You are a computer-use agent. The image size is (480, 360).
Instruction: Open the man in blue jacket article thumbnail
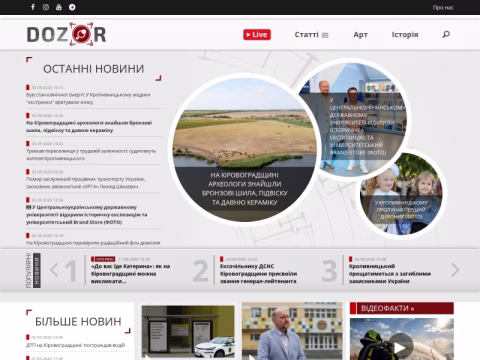292,331
